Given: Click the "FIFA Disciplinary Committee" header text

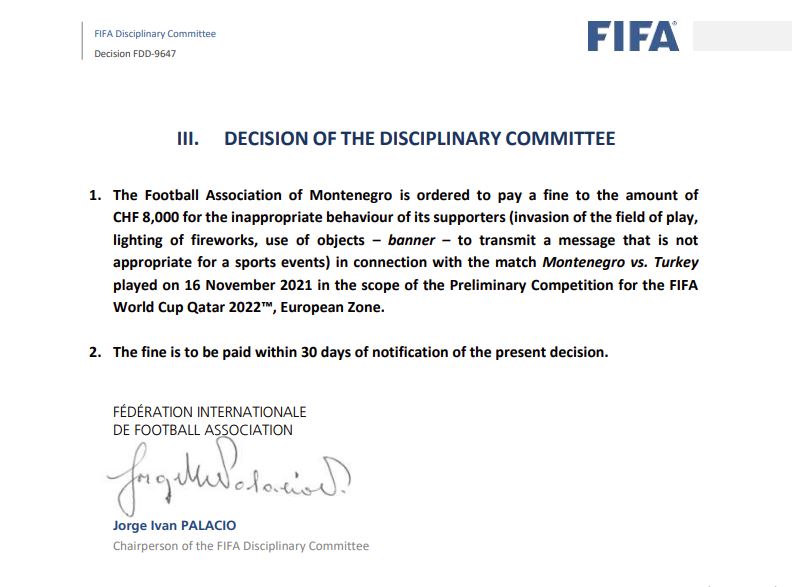Looking at the screenshot, I should [155, 34].
